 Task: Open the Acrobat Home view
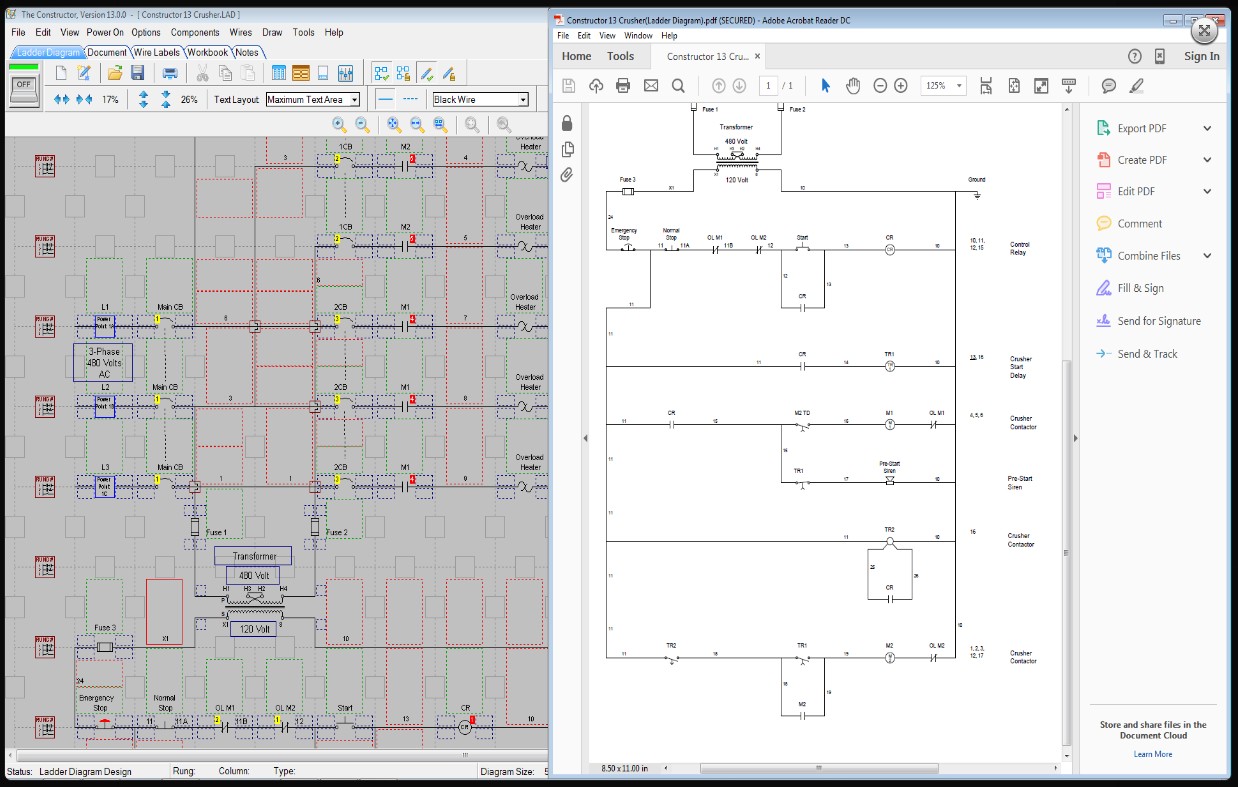(577, 56)
